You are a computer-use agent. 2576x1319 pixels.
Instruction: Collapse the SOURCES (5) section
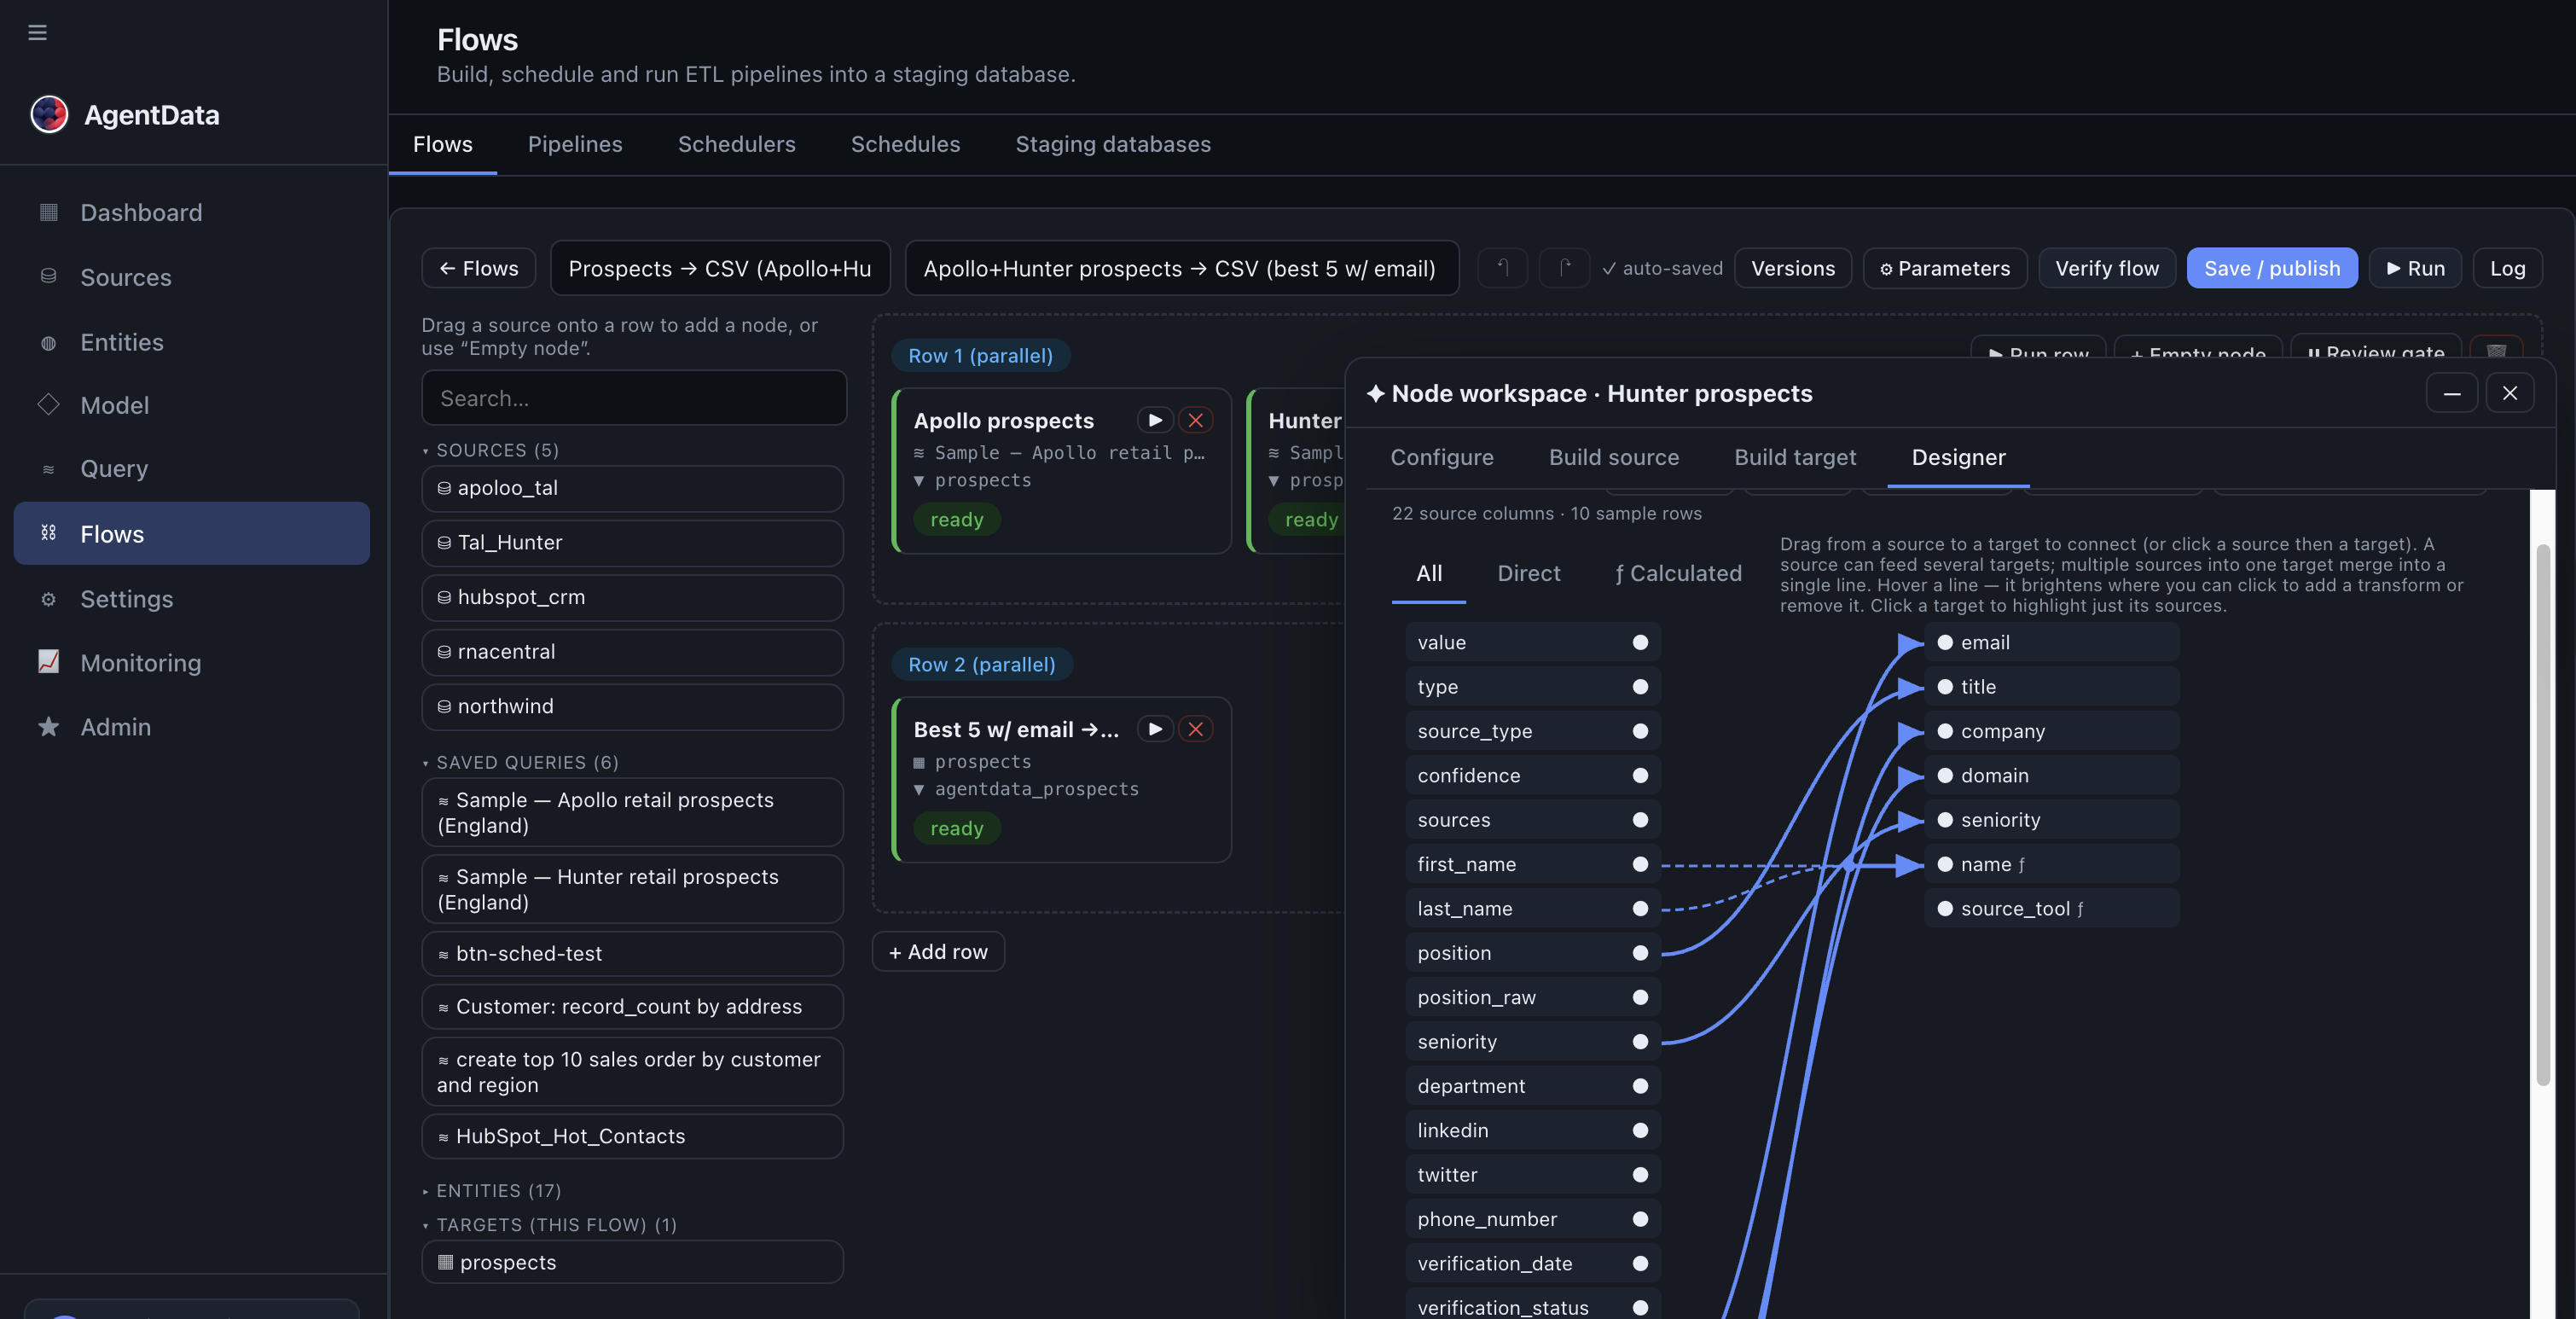tap(490, 450)
